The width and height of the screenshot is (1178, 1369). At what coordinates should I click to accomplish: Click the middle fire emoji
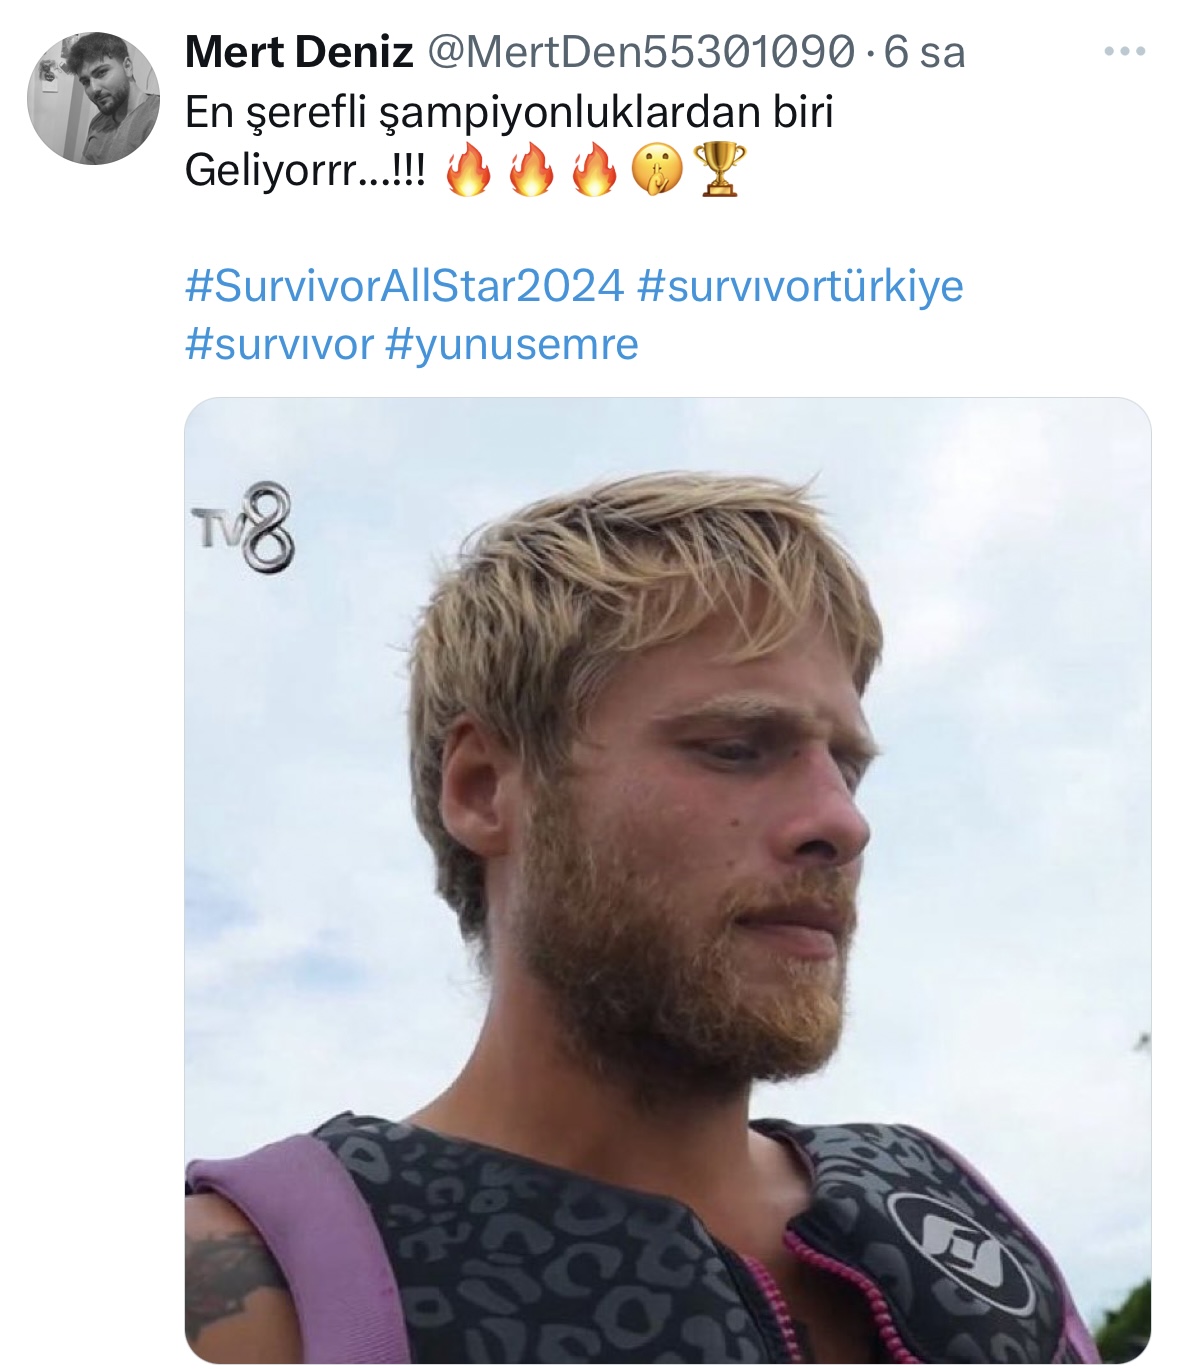(x=531, y=170)
